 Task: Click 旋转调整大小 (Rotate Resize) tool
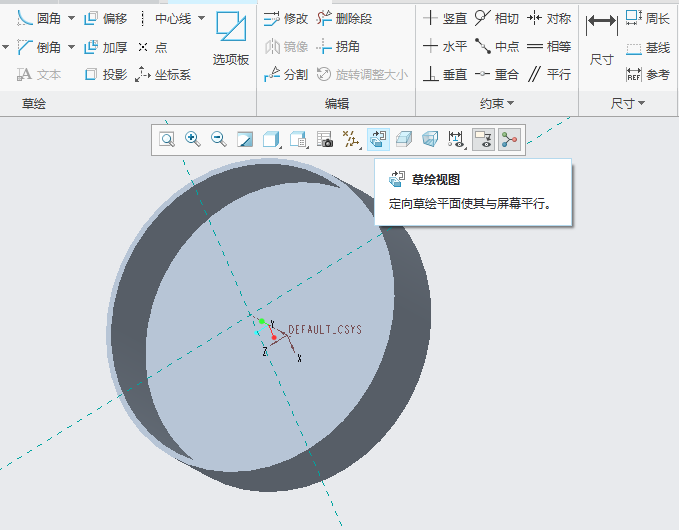pyautogui.click(x=362, y=74)
